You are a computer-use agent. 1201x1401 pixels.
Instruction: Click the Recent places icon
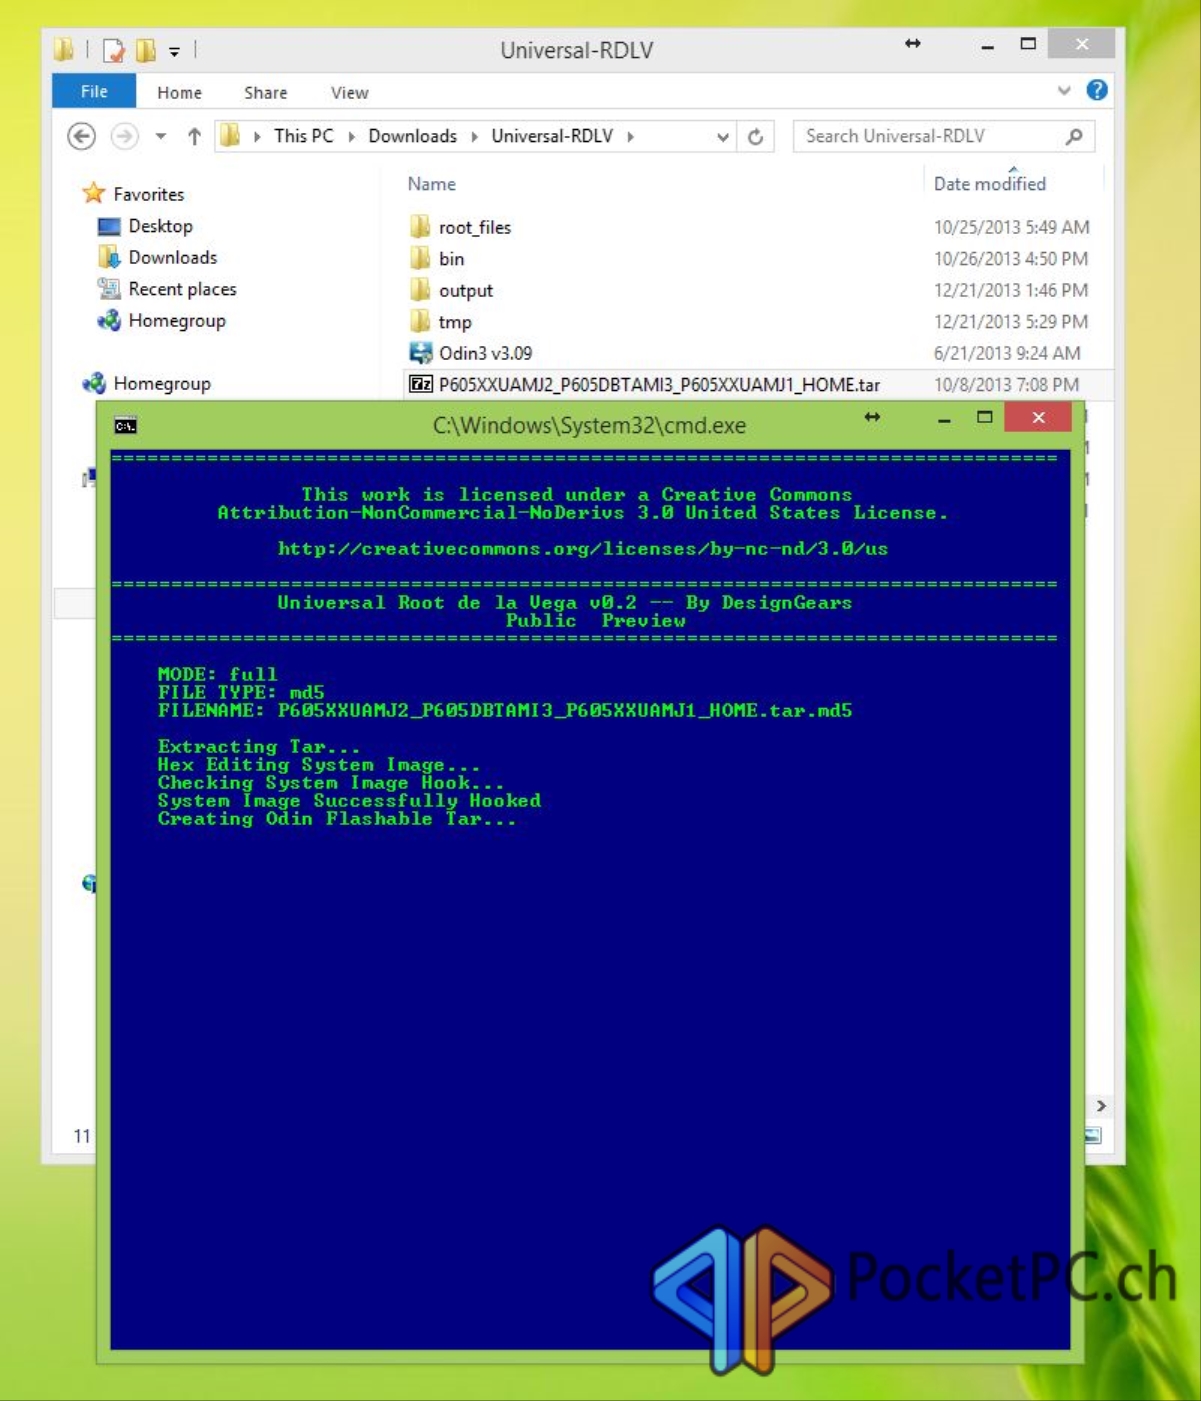click(109, 289)
